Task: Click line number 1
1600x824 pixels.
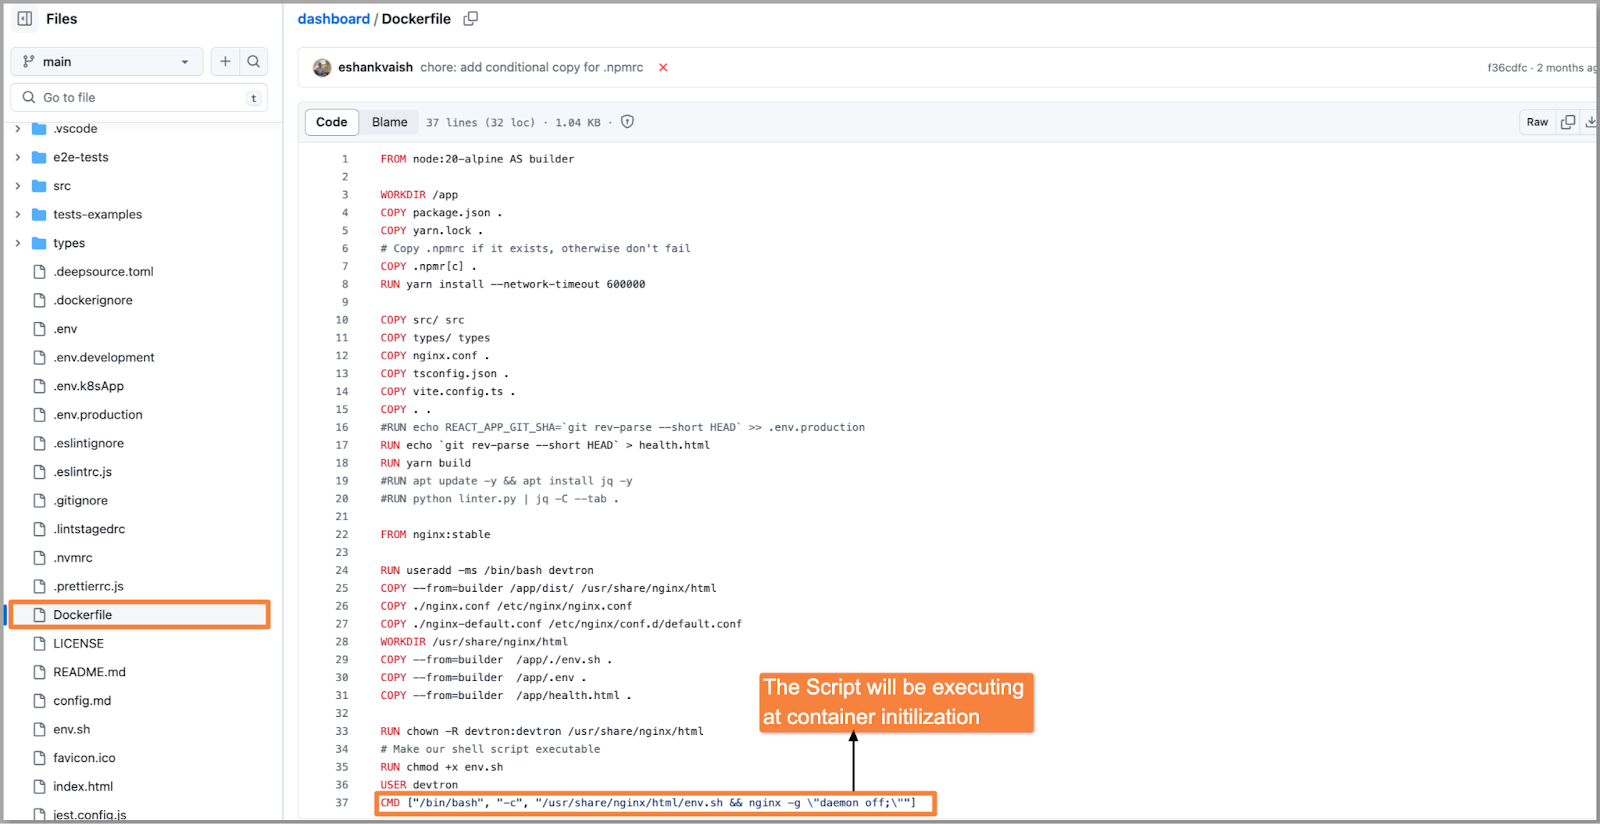Action: (x=345, y=159)
